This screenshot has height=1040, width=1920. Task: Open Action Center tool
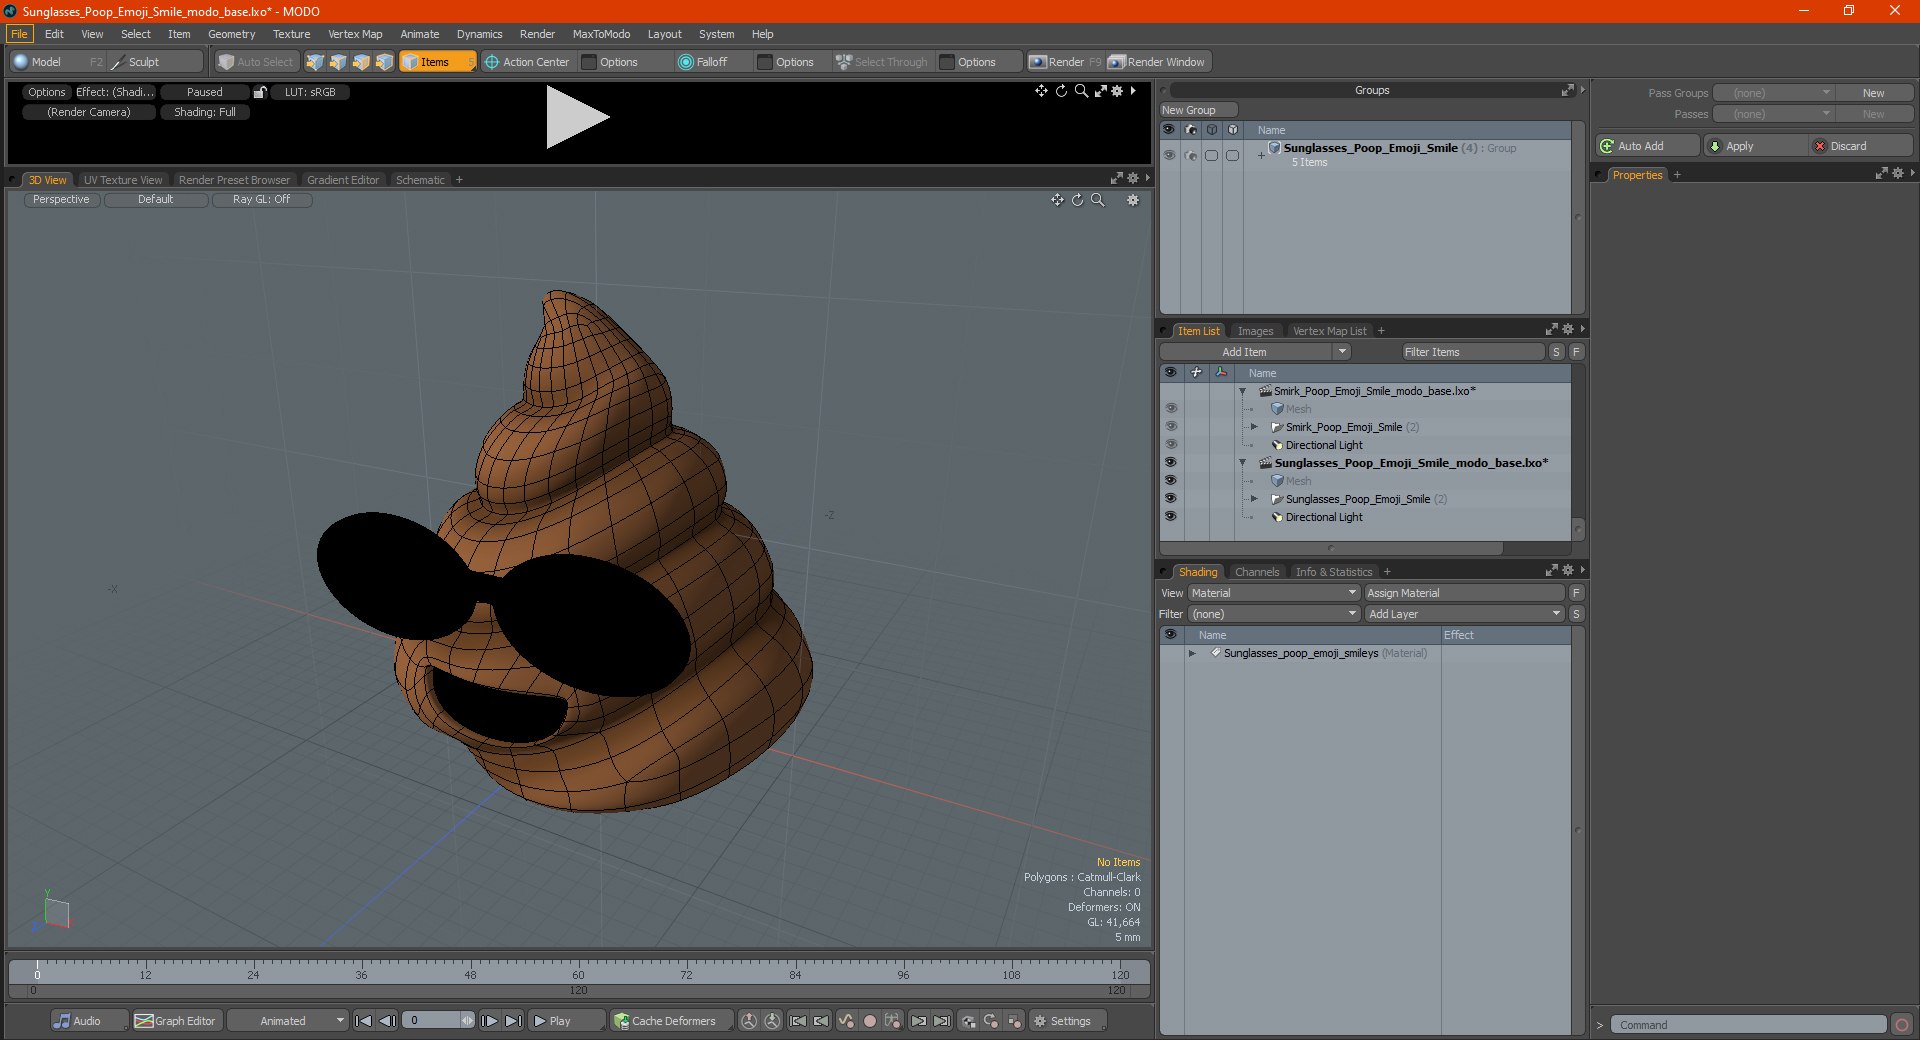click(527, 62)
